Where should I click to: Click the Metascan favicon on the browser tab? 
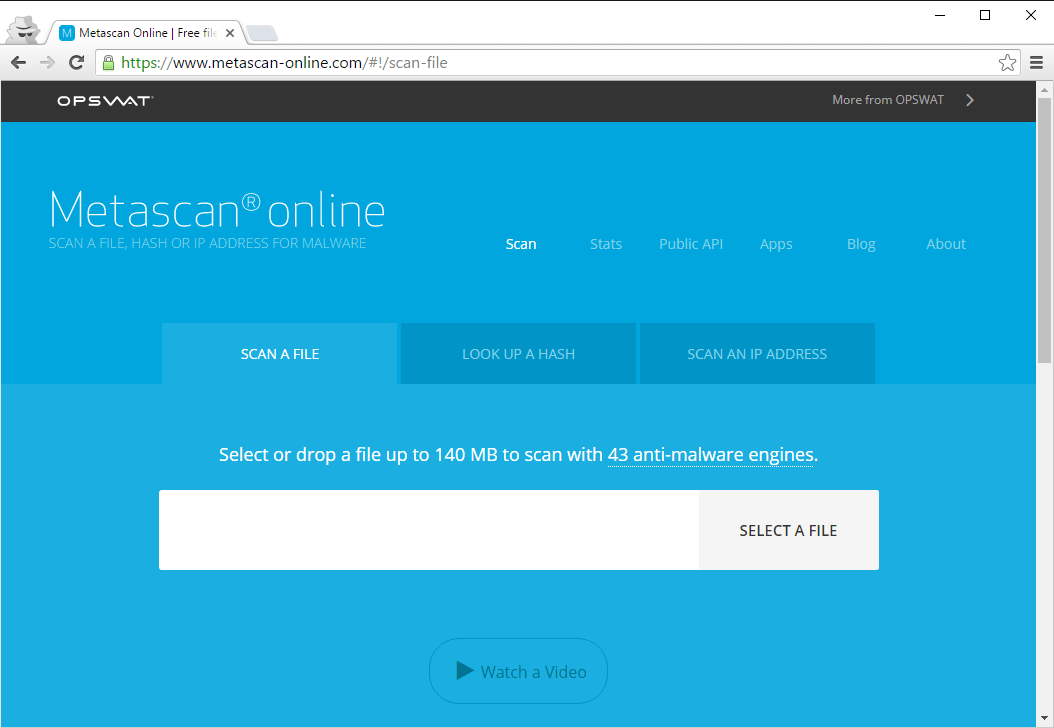point(65,31)
